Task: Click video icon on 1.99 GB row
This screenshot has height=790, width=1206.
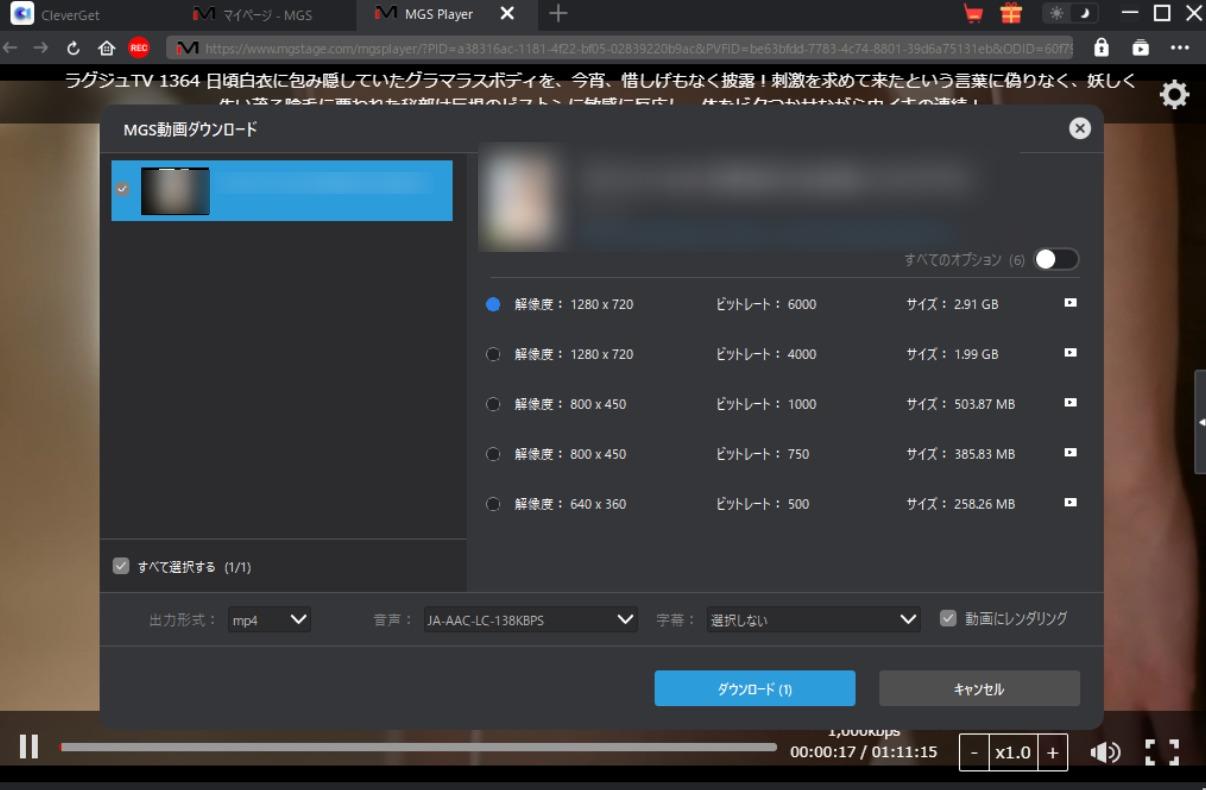Action: point(1070,352)
